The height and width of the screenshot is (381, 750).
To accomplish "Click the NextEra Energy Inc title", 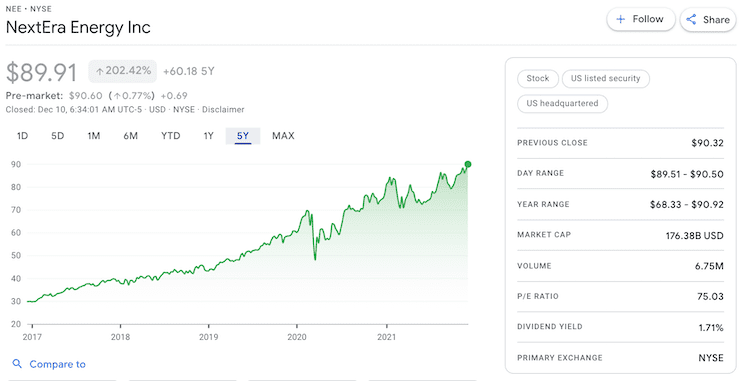I will pyautogui.click(x=78, y=27).
